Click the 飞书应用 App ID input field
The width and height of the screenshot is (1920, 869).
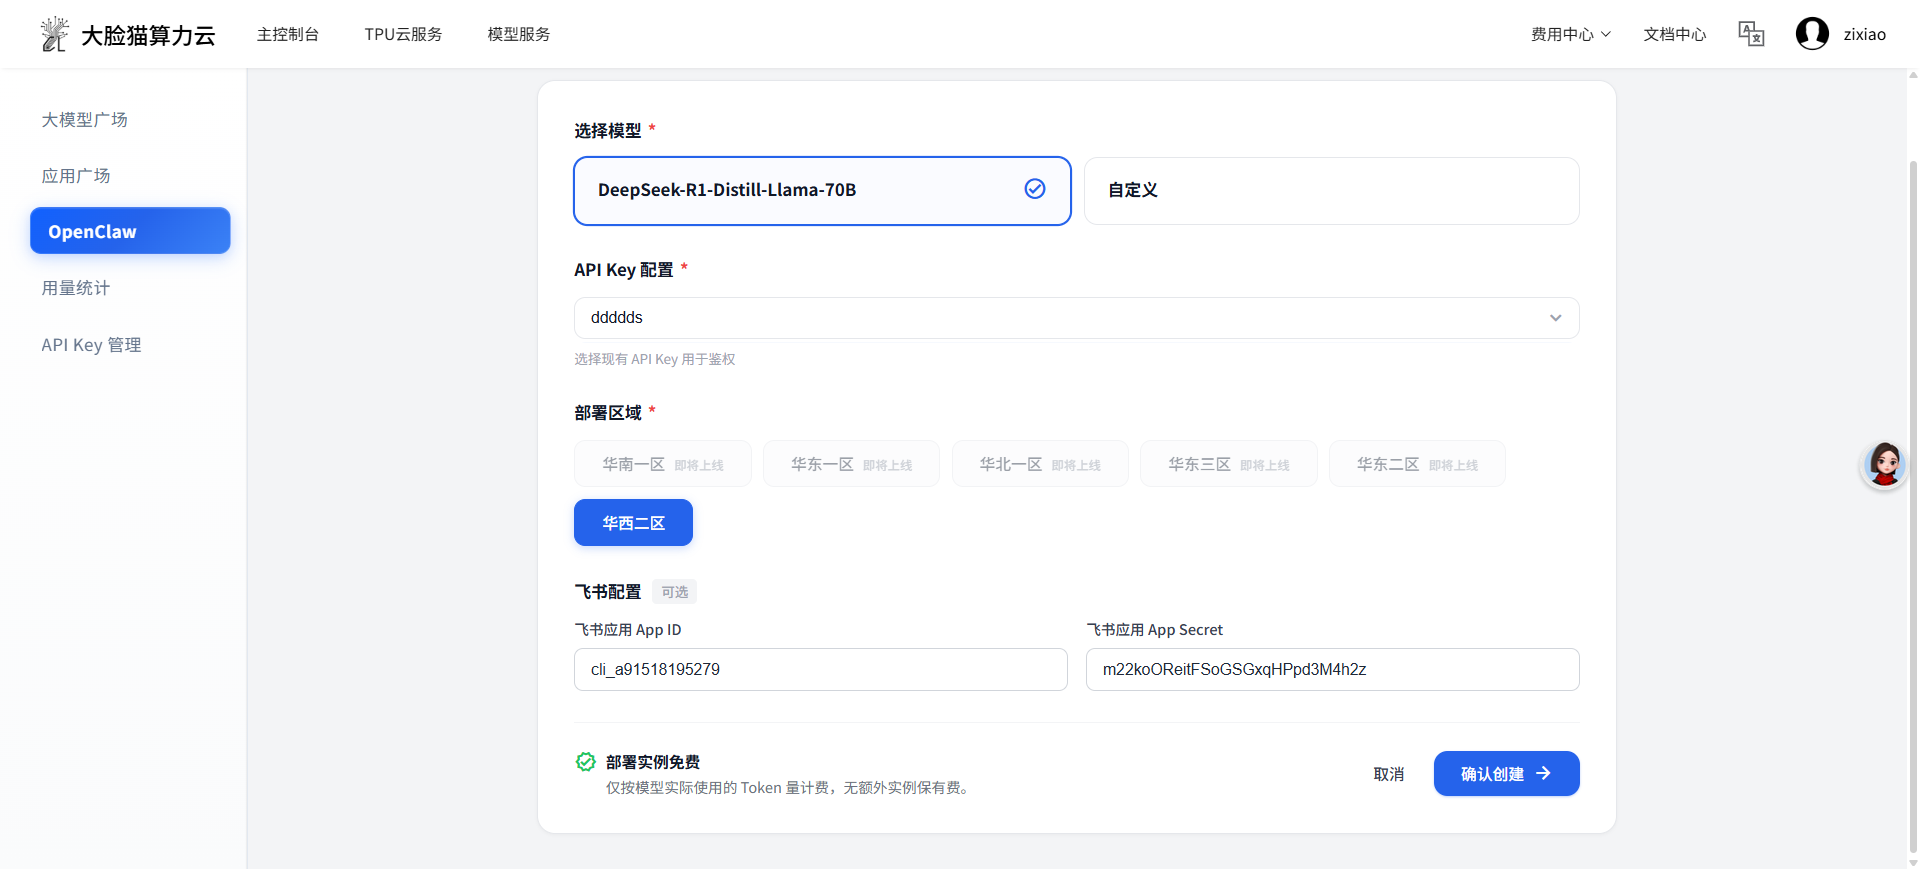(x=820, y=670)
